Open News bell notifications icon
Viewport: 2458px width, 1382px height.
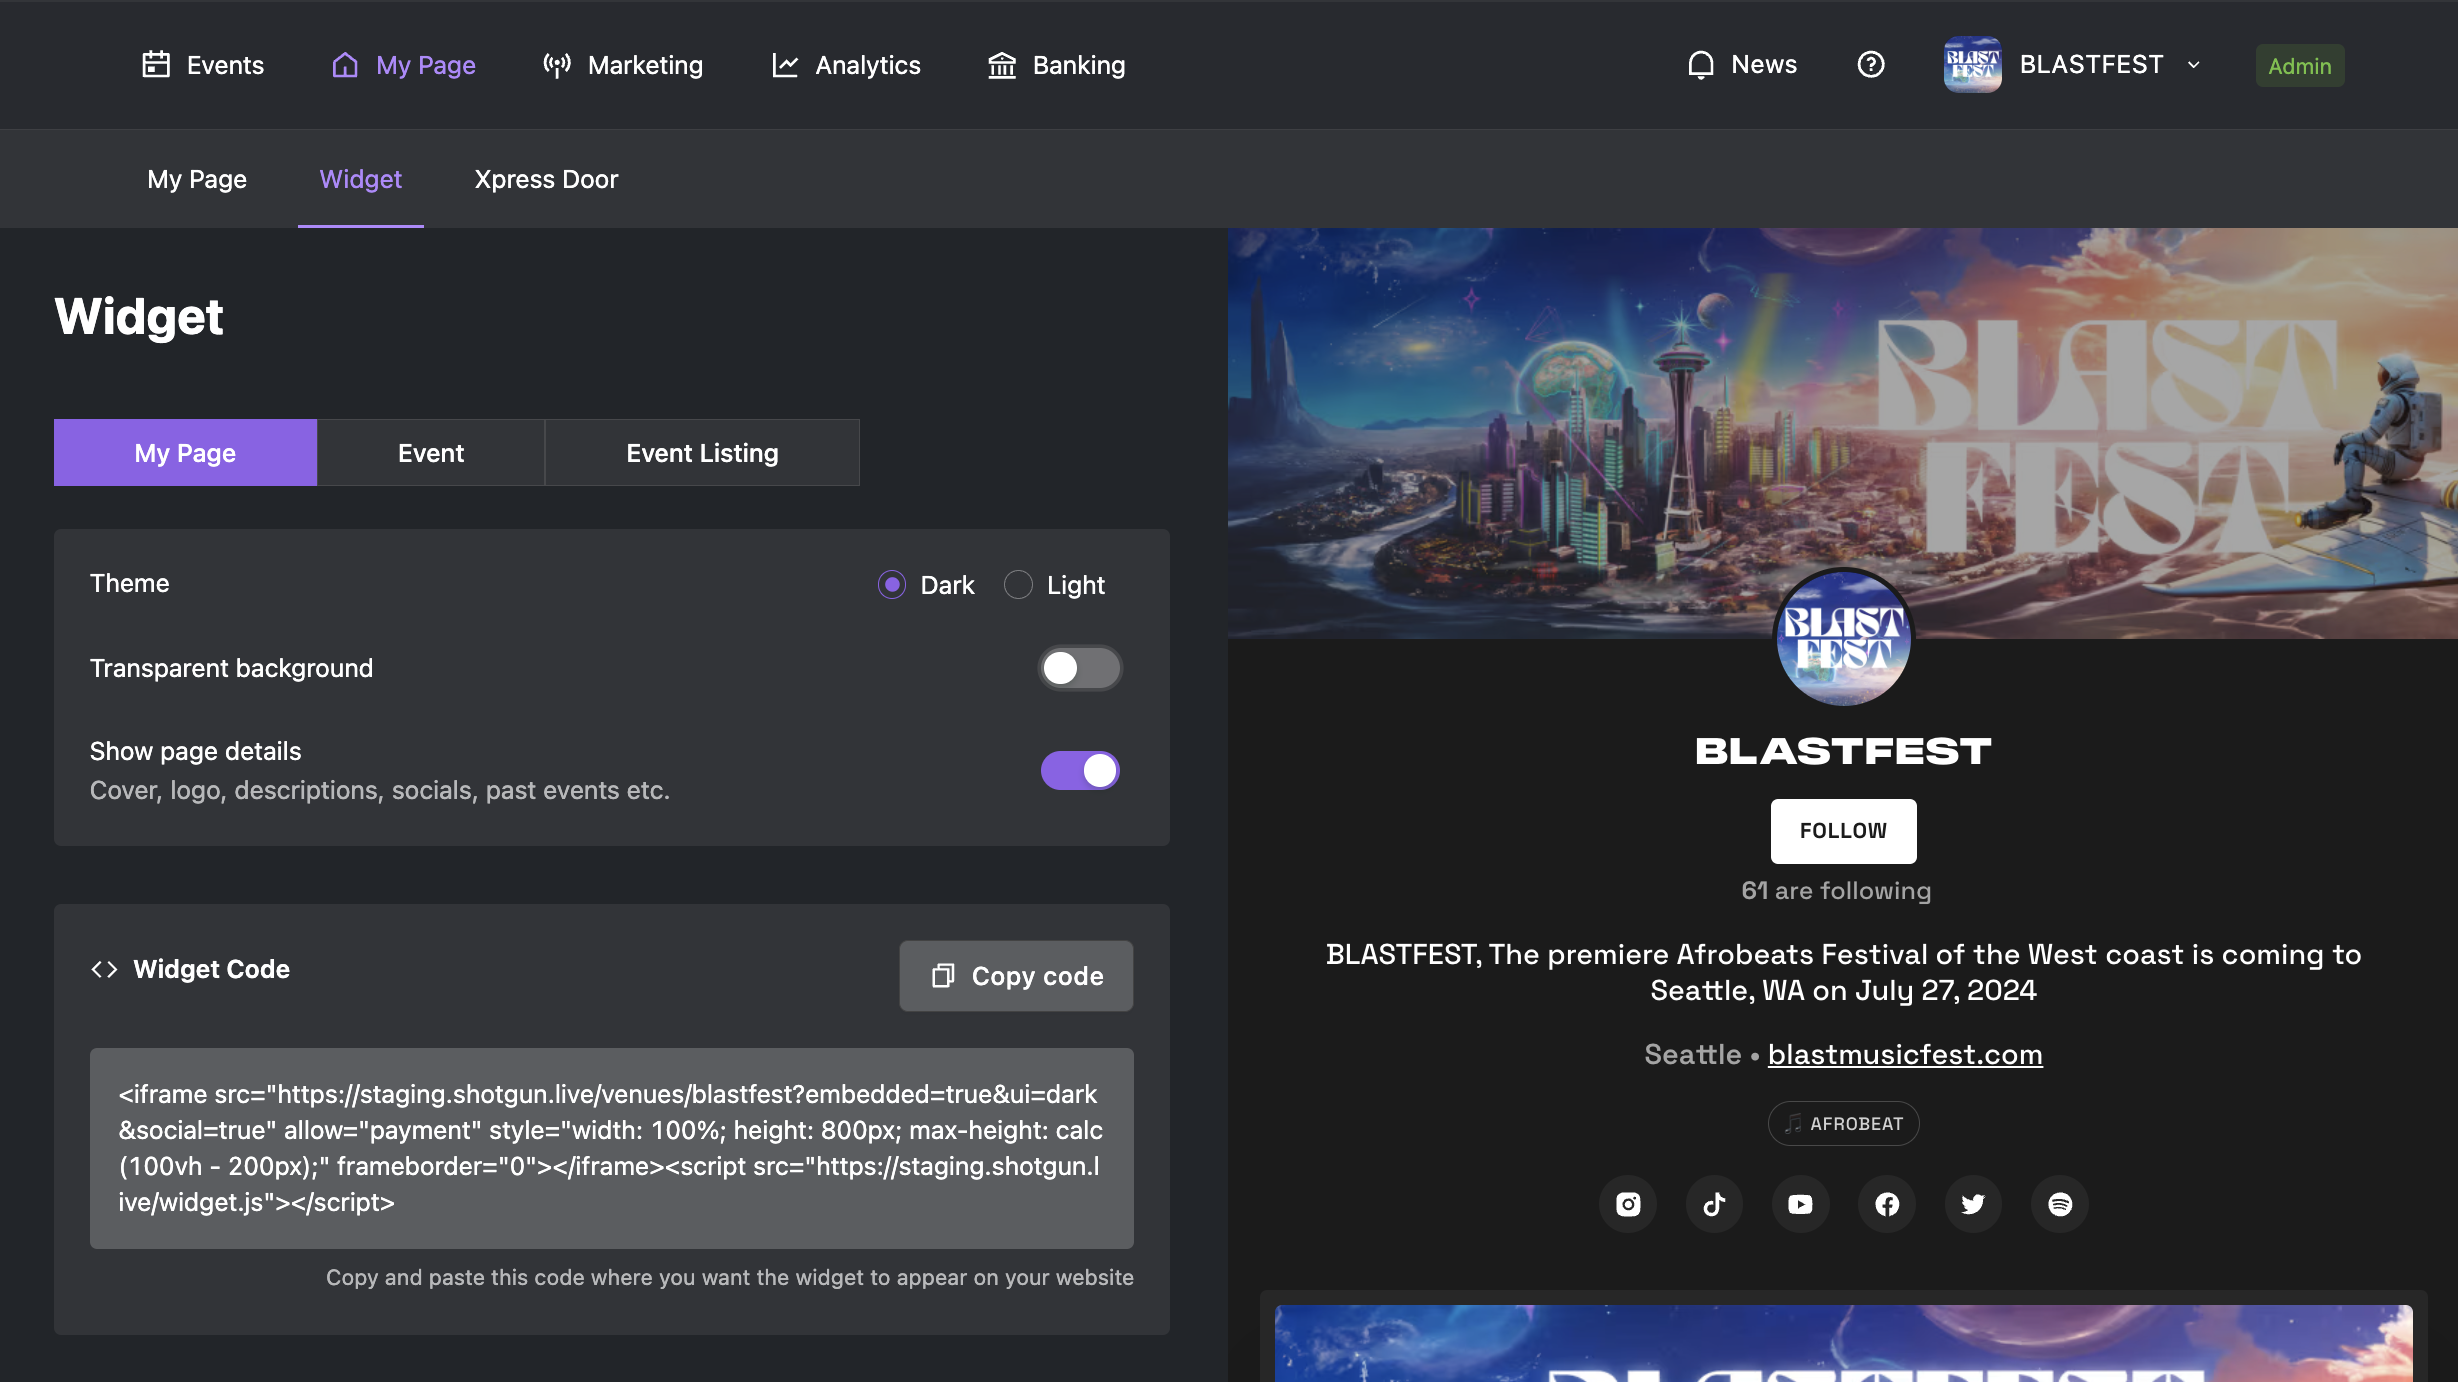point(1700,65)
